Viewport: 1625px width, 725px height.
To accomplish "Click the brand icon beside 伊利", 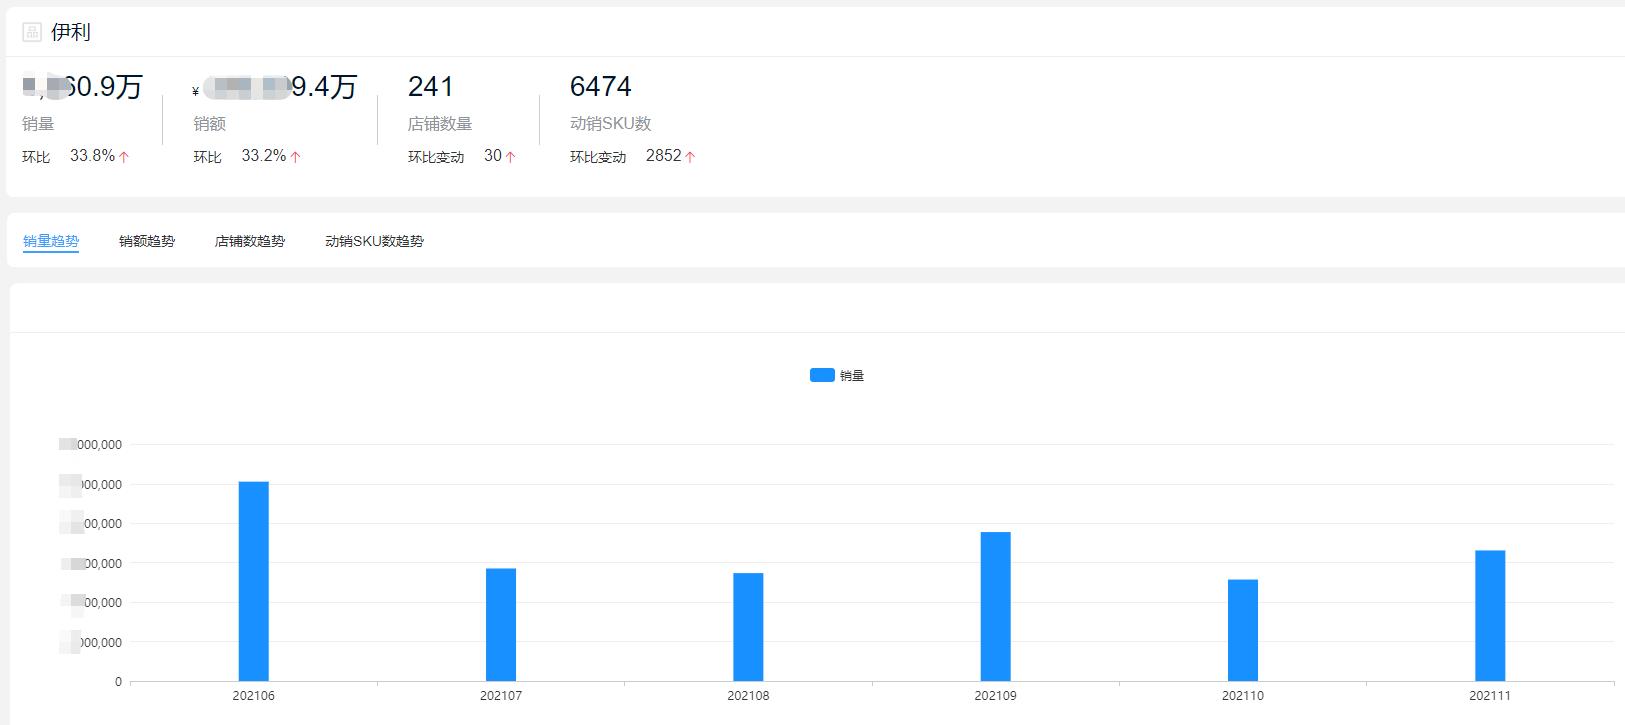I will pos(32,32).
